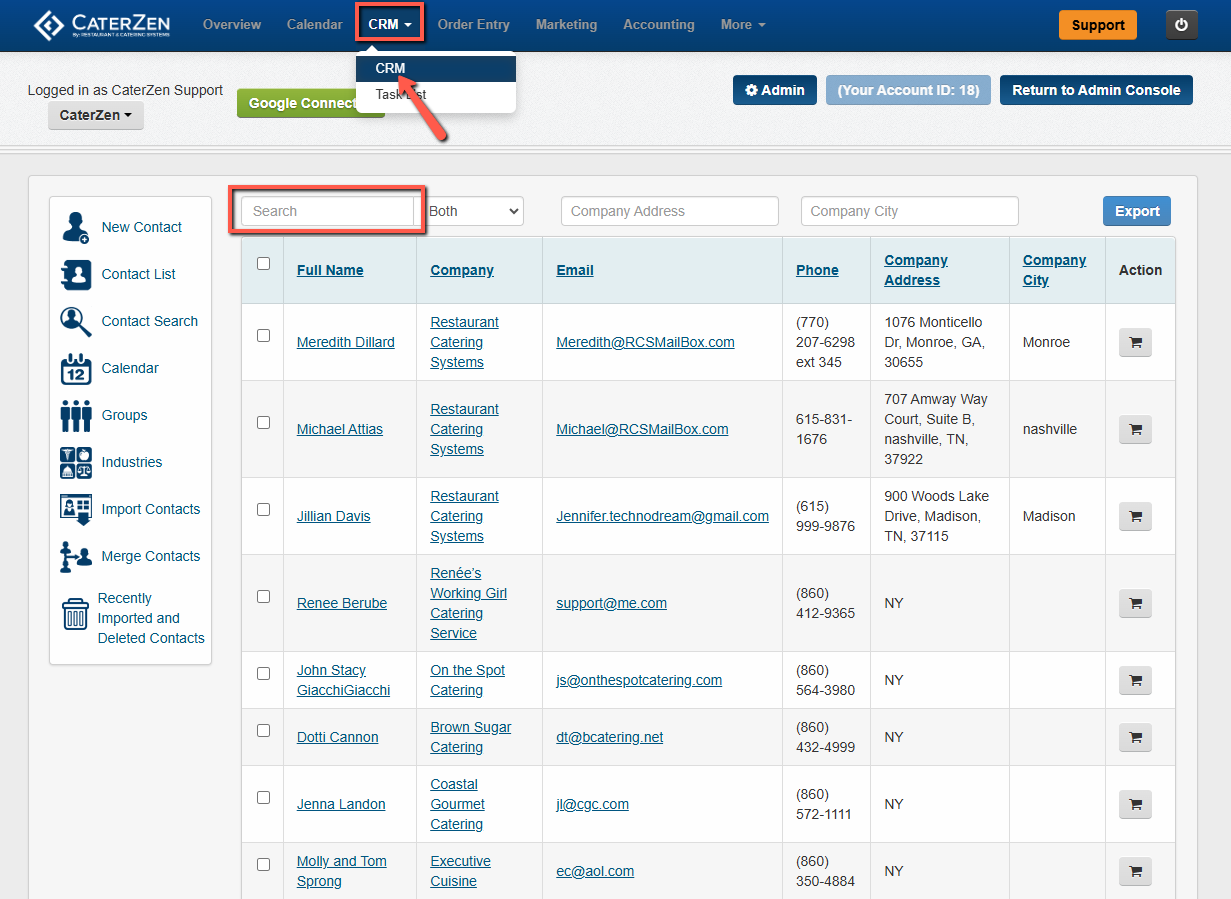Click the orange Support button
The height and width of the screenshot is (899, 1231).
tap(1098, 25)
